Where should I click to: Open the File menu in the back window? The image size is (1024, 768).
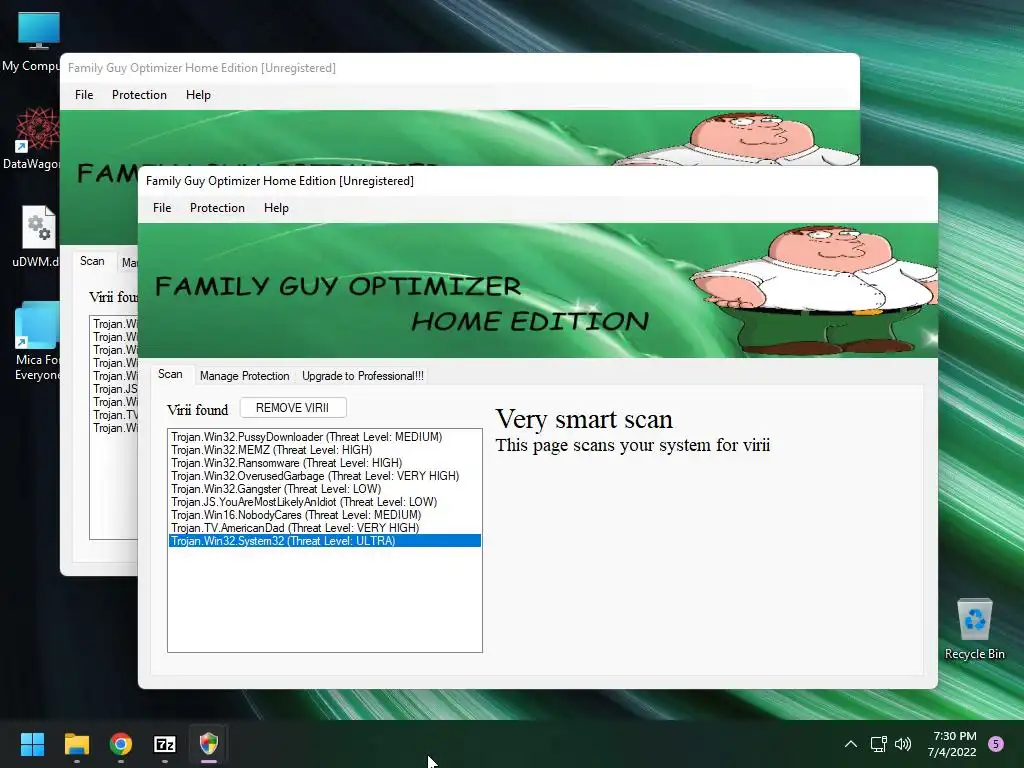[84, 95]
